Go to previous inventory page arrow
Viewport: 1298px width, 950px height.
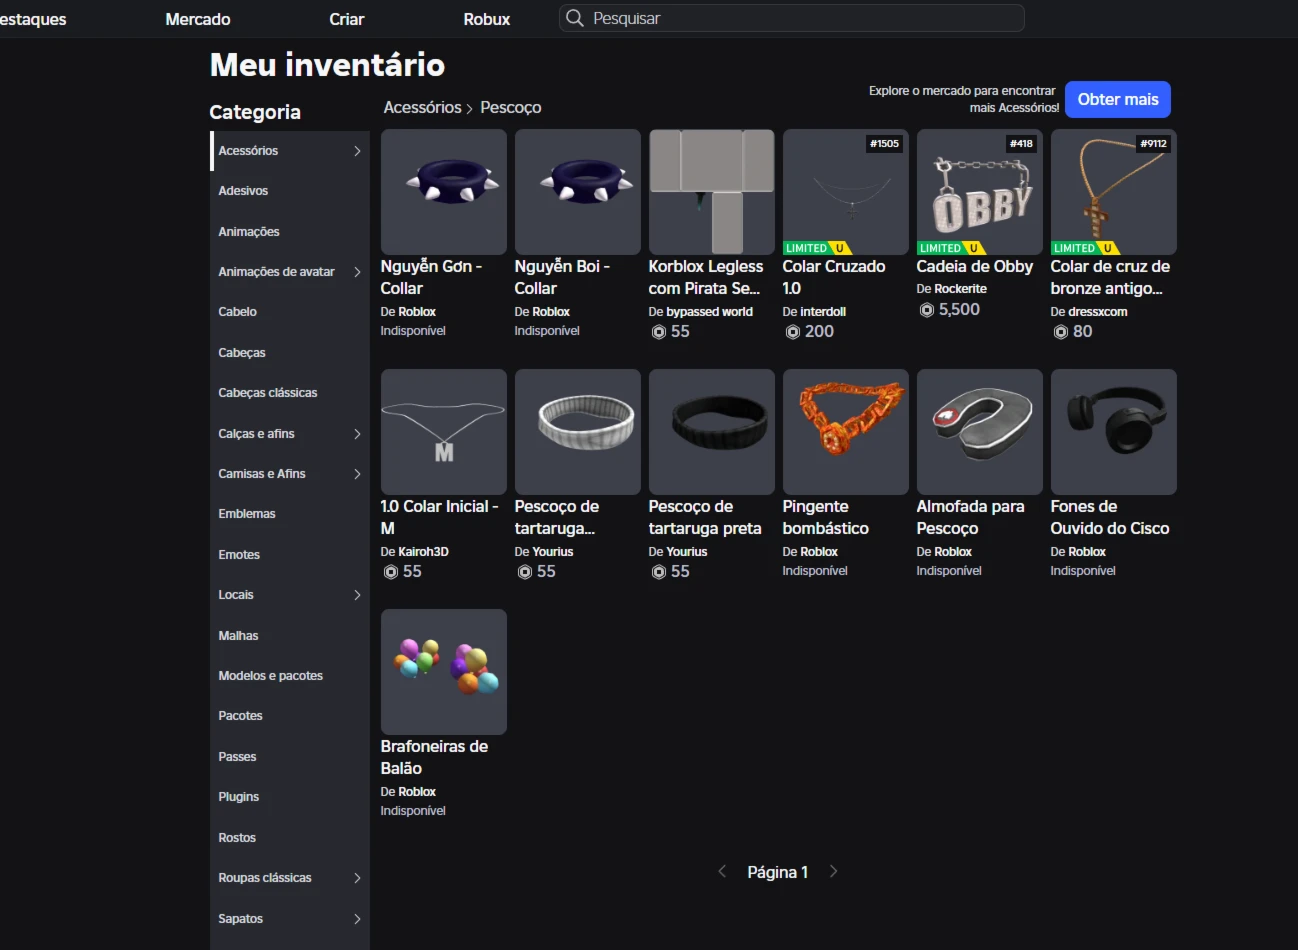(722, 872)
